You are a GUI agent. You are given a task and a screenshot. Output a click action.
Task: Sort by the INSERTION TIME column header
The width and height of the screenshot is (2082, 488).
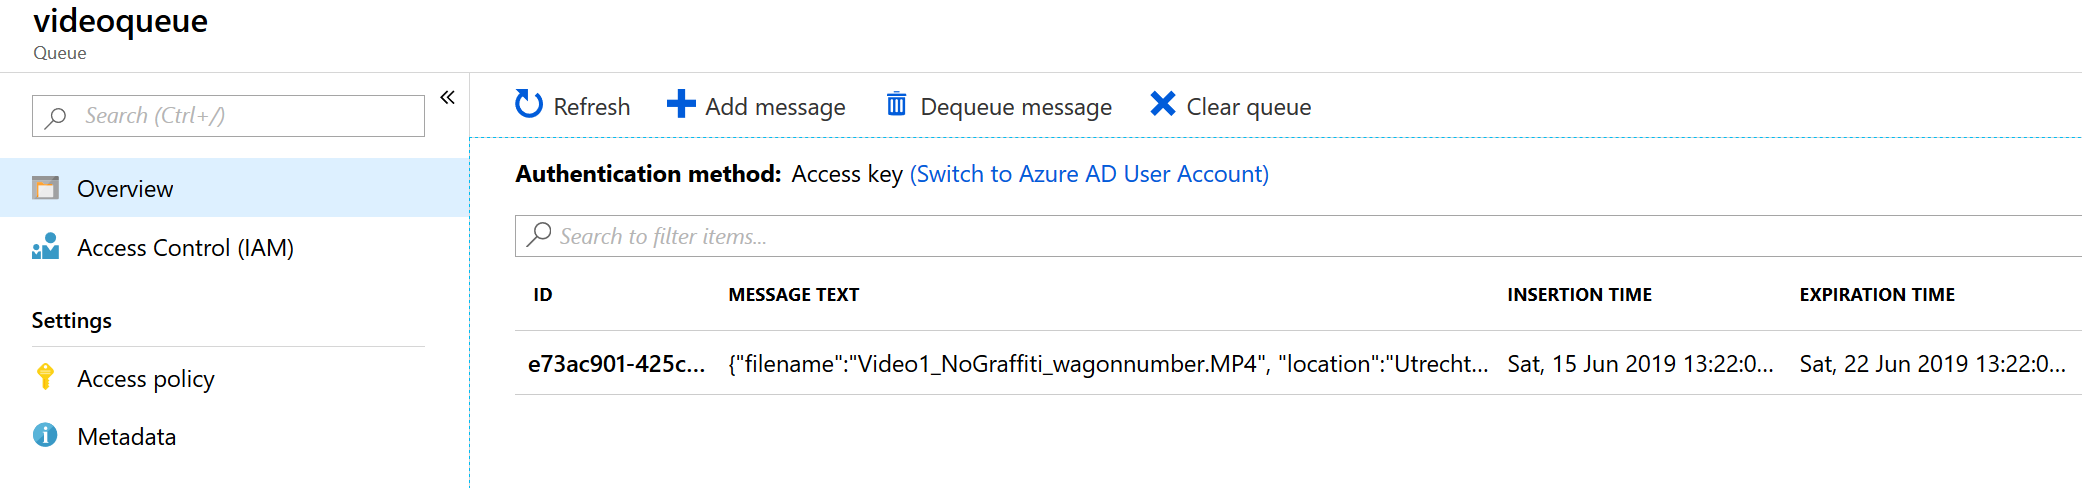[1579, 295]
